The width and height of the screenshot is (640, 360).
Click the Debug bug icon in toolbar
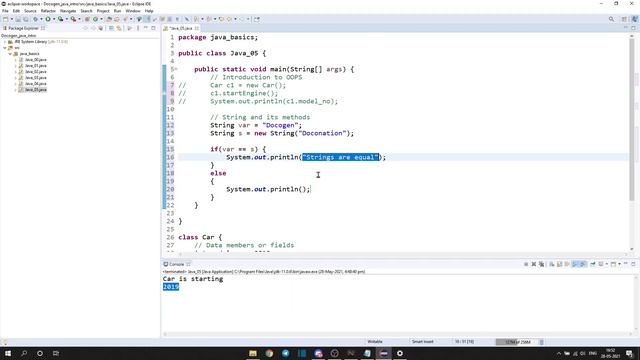pyautogui.click(x=36, y=19)
